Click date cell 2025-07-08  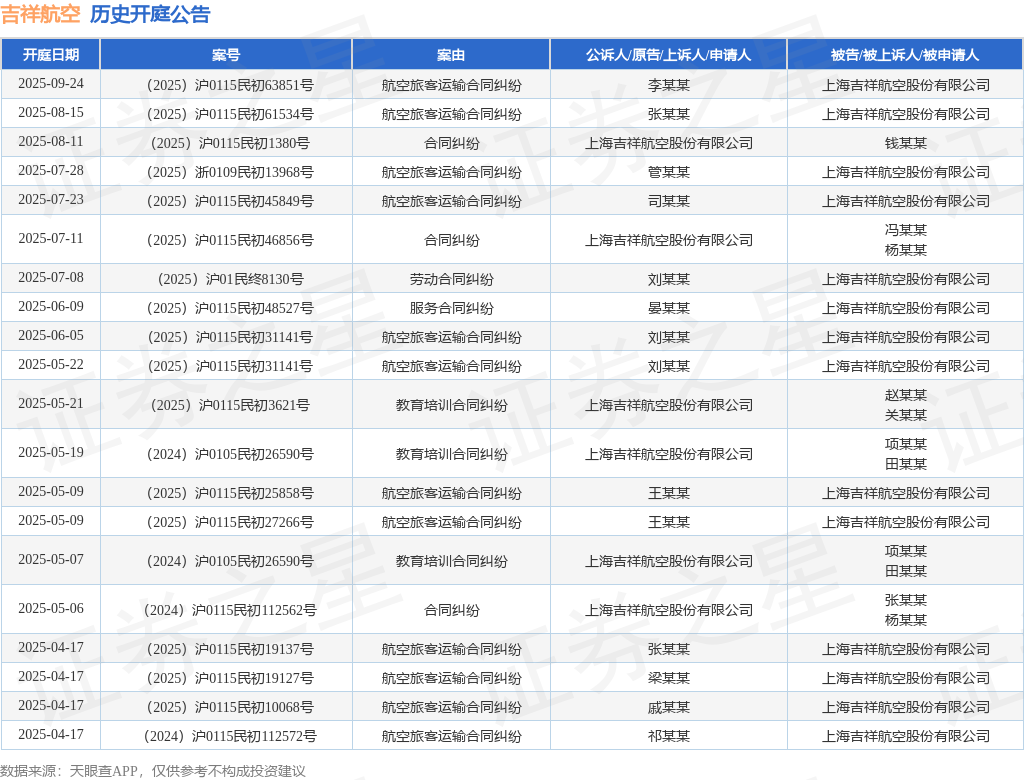pos(51,278)
